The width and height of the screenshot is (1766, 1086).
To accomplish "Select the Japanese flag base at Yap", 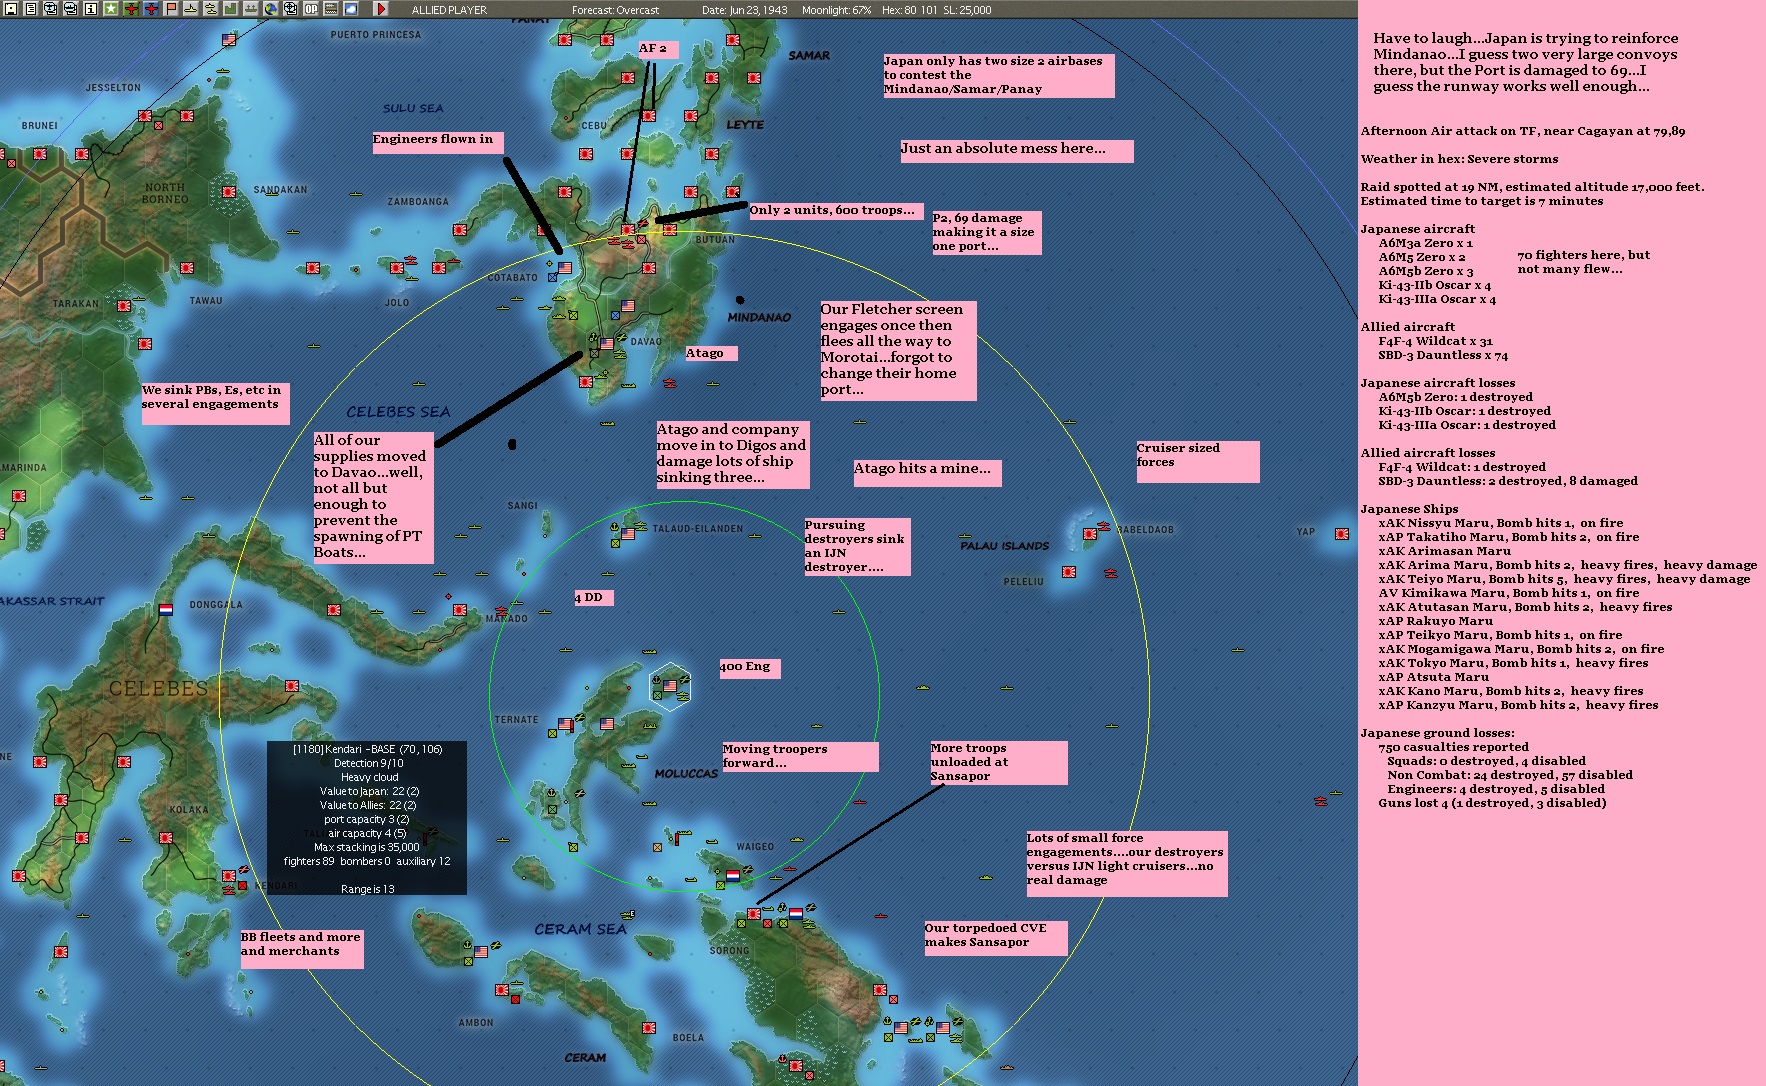I will coord(1341,534).
